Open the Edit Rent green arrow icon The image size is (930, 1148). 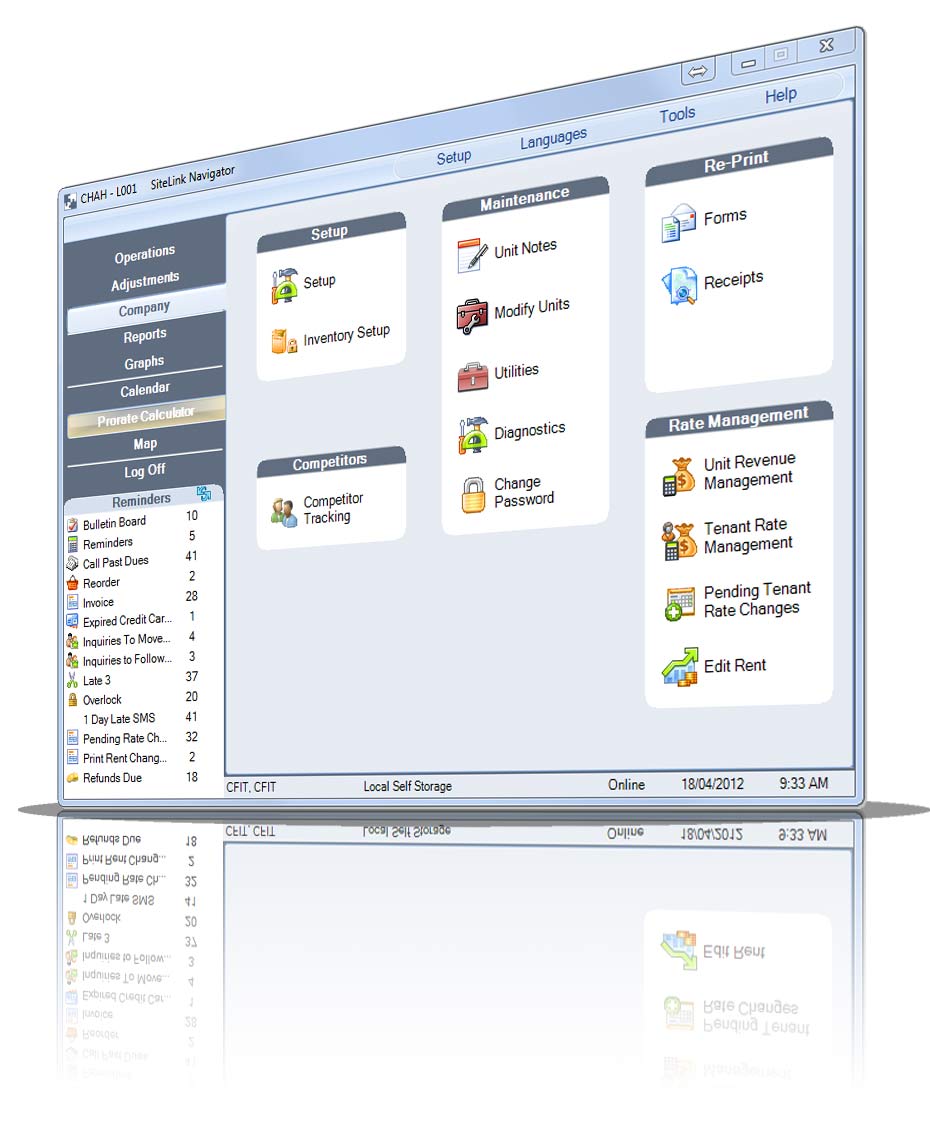pyautogui.click(x=680, y=667)
